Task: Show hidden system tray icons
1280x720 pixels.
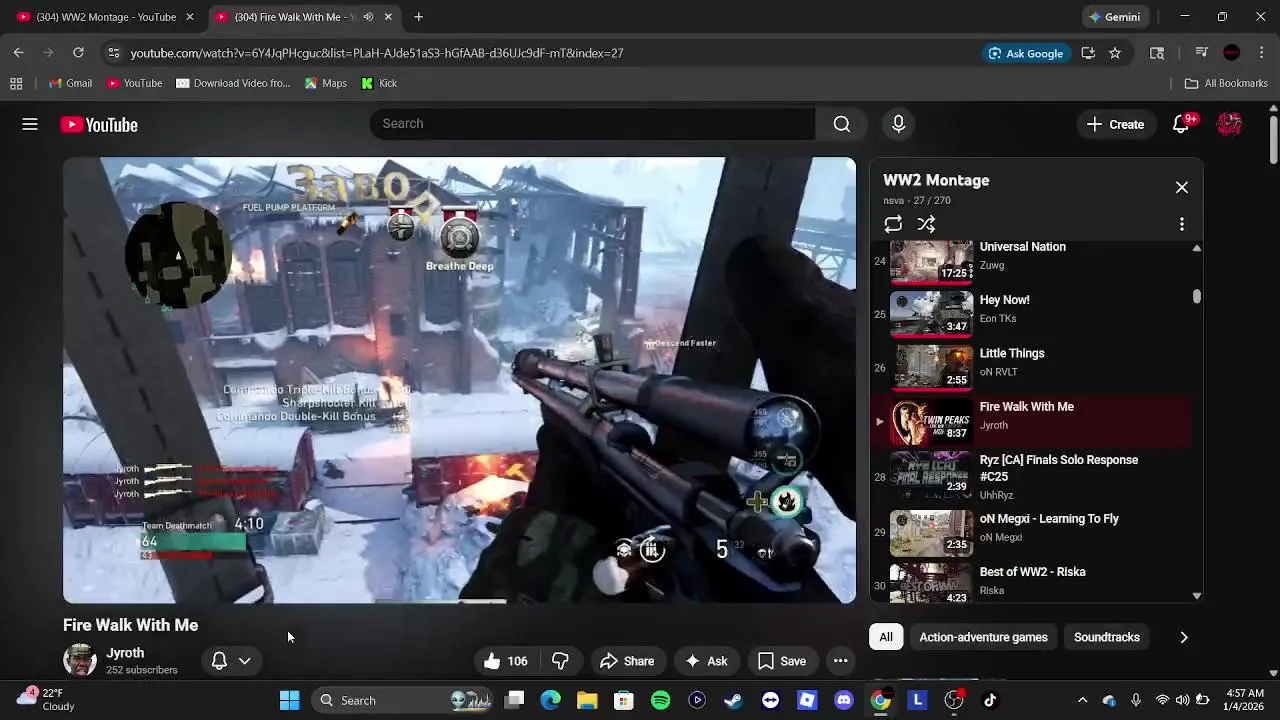Action: click(1082, 700)
